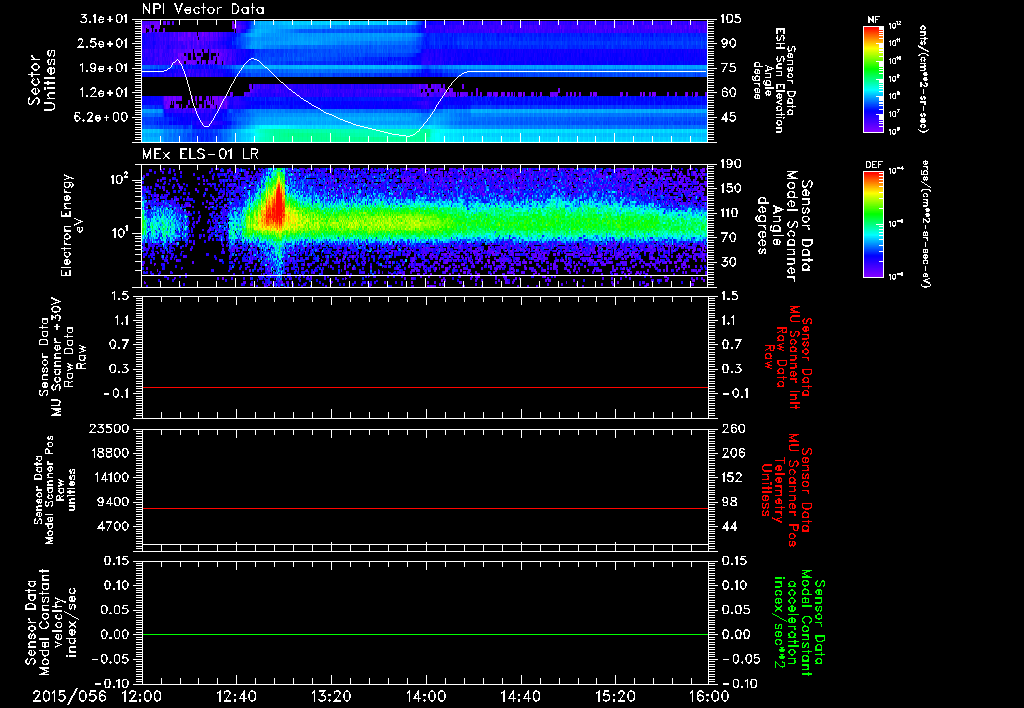Click the "Model Scanner Pos Raw" axis label
This screenshot has width=1024, height=708.
click(54, 489)
